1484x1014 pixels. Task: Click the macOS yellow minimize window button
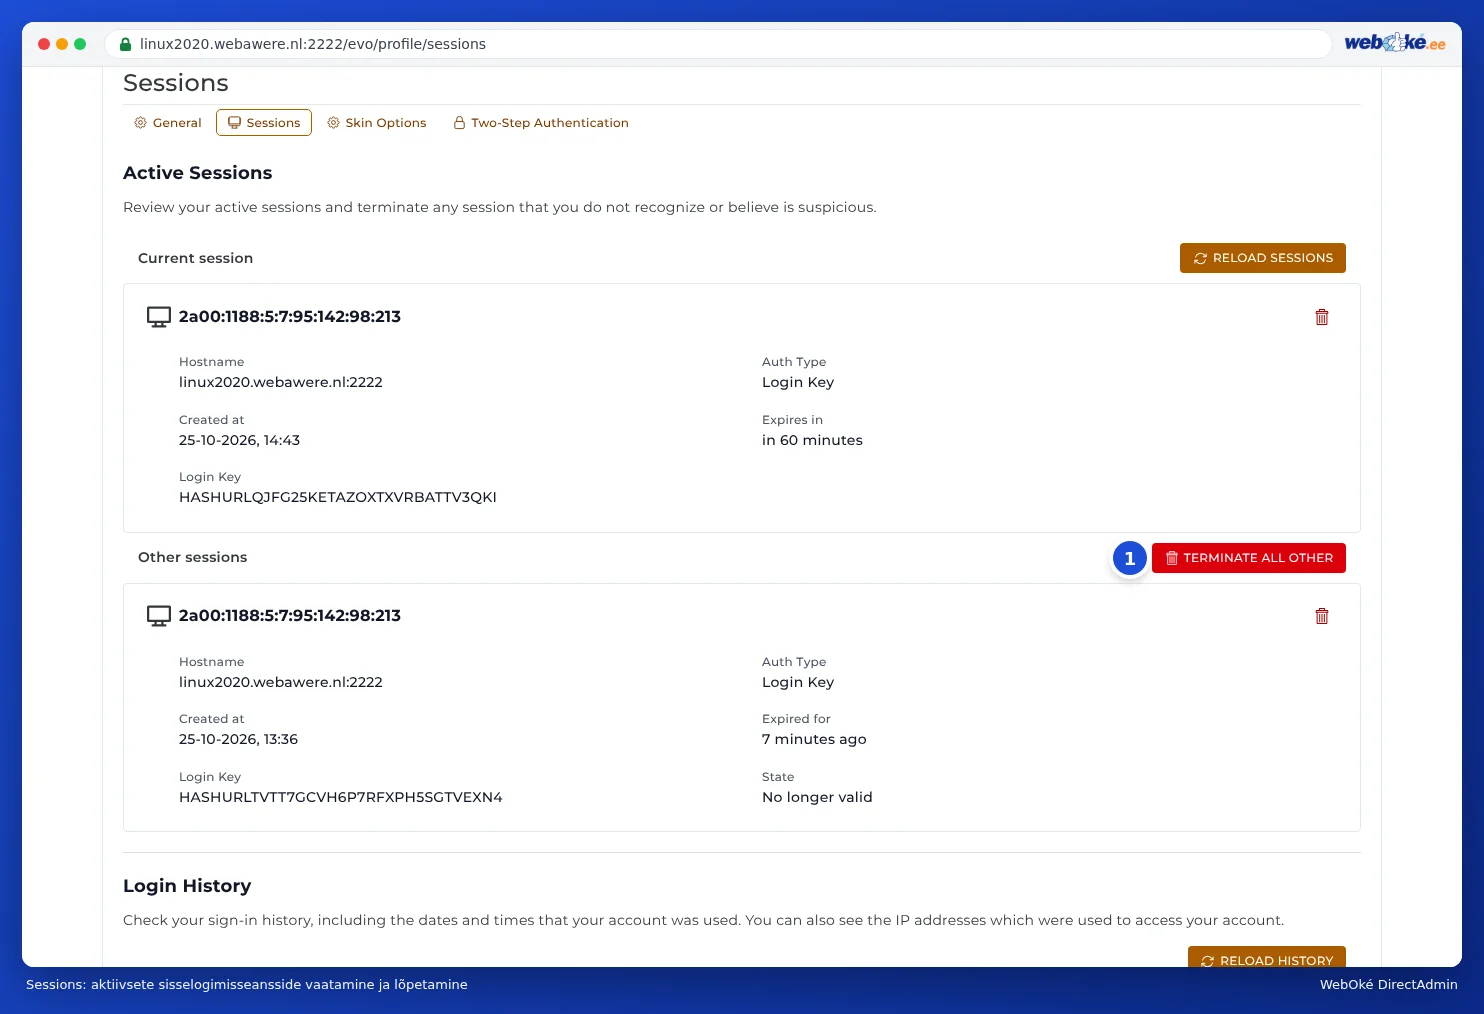(62, 44)
